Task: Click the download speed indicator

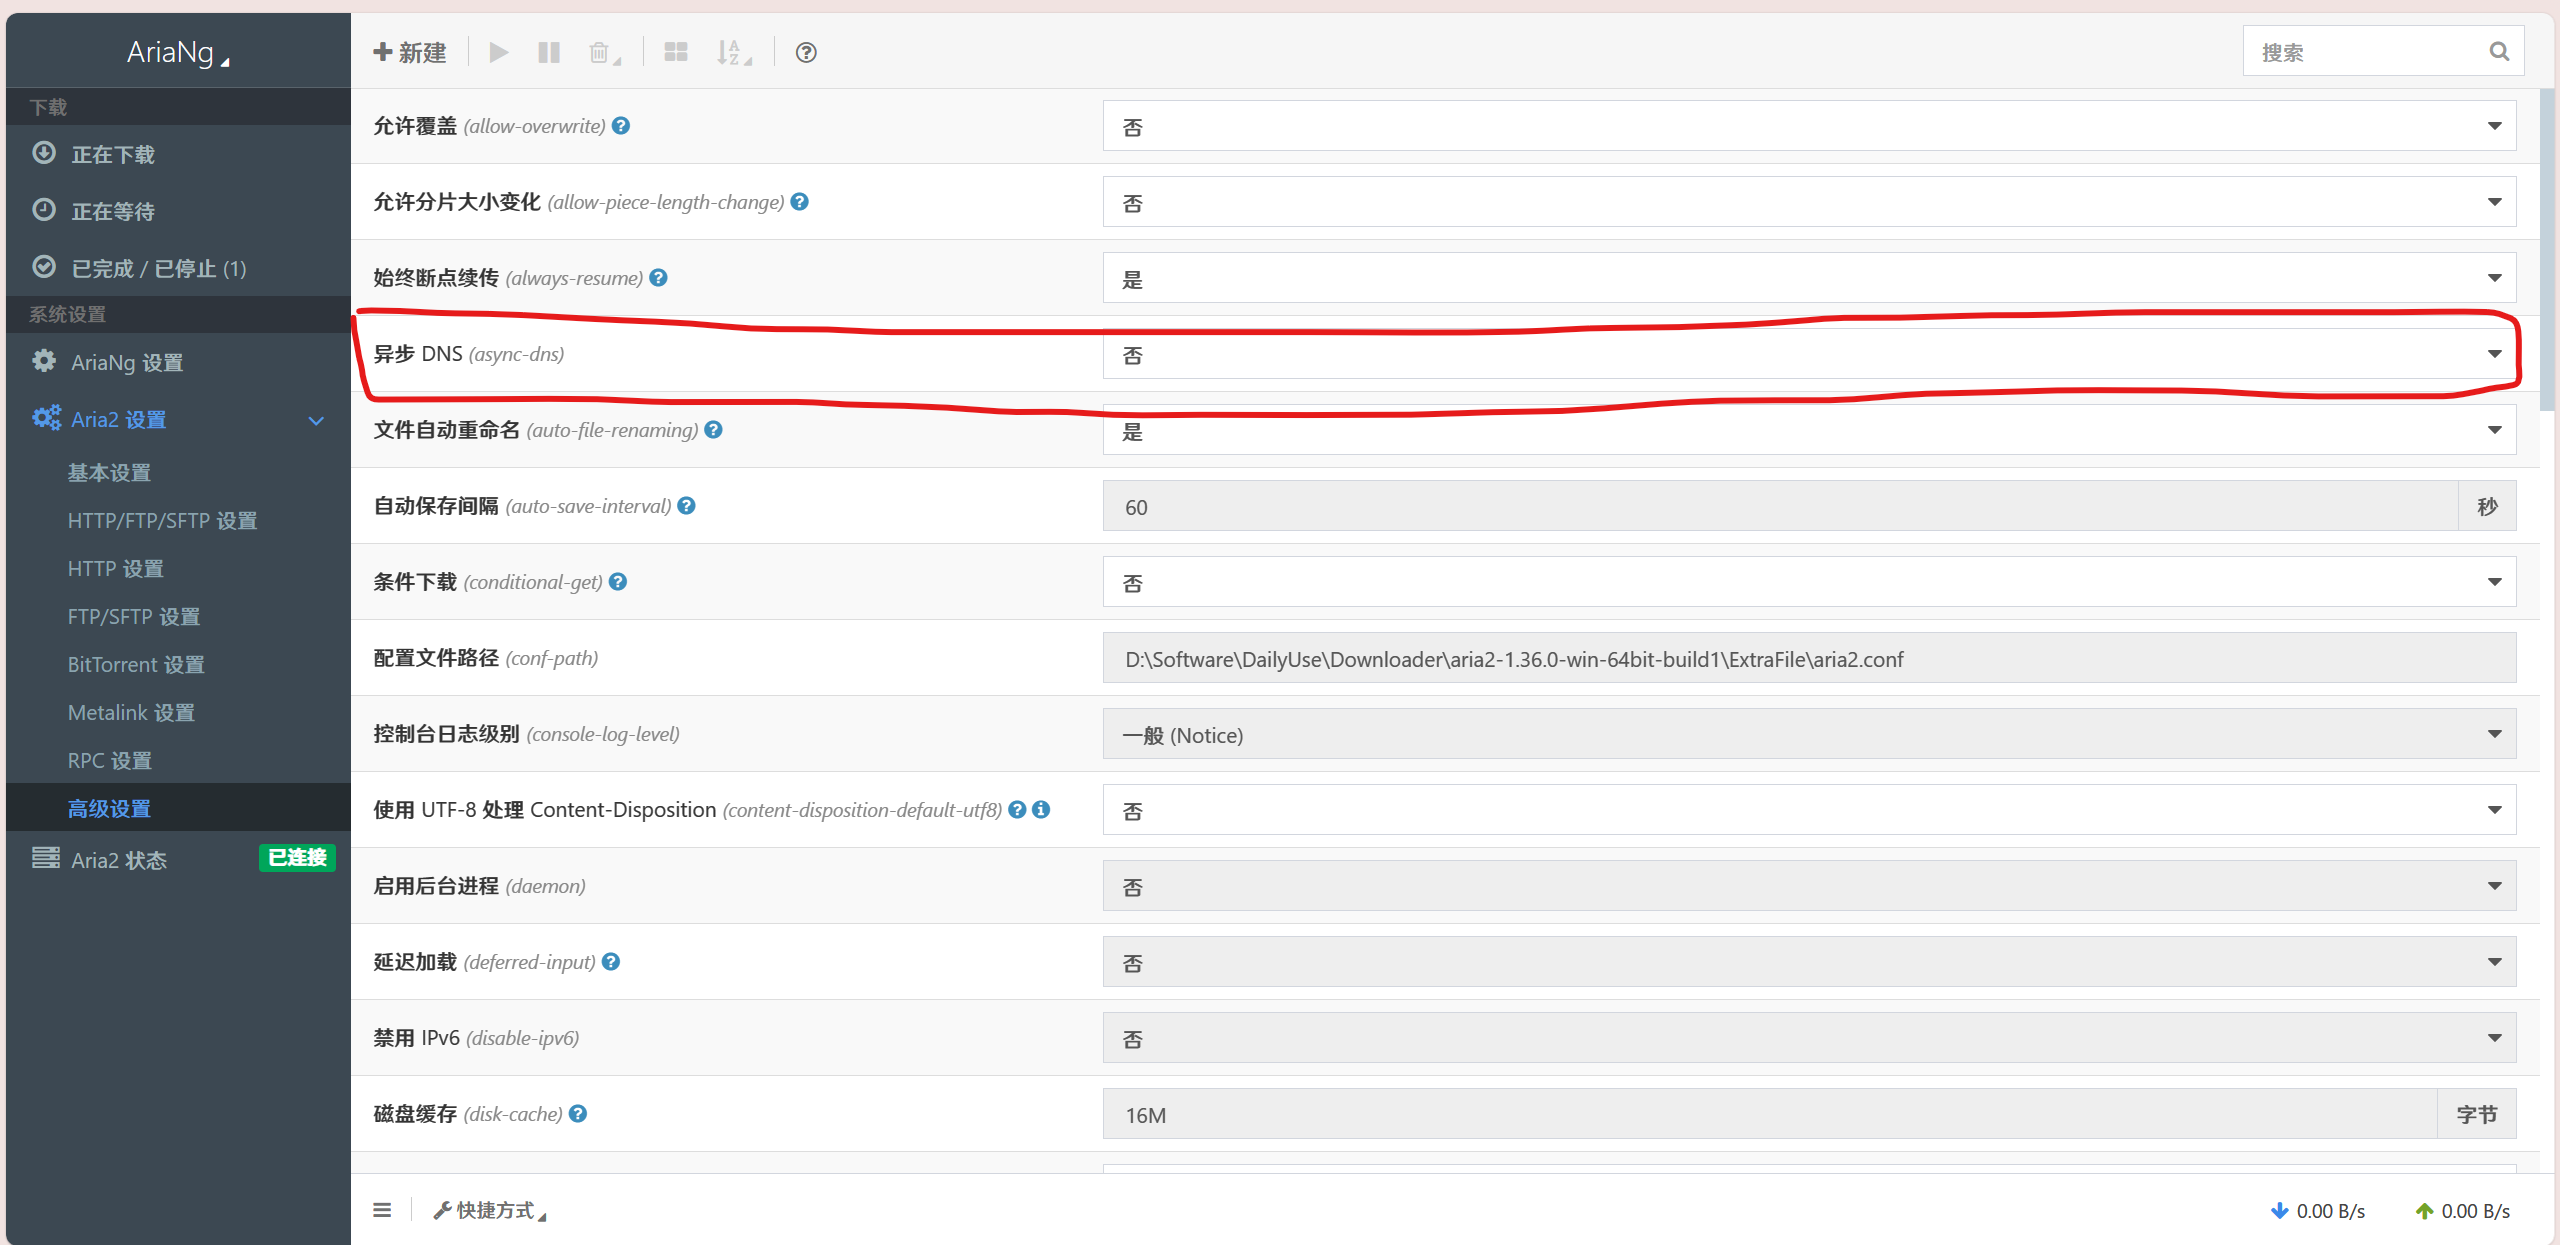Action: (2317, 1210)
